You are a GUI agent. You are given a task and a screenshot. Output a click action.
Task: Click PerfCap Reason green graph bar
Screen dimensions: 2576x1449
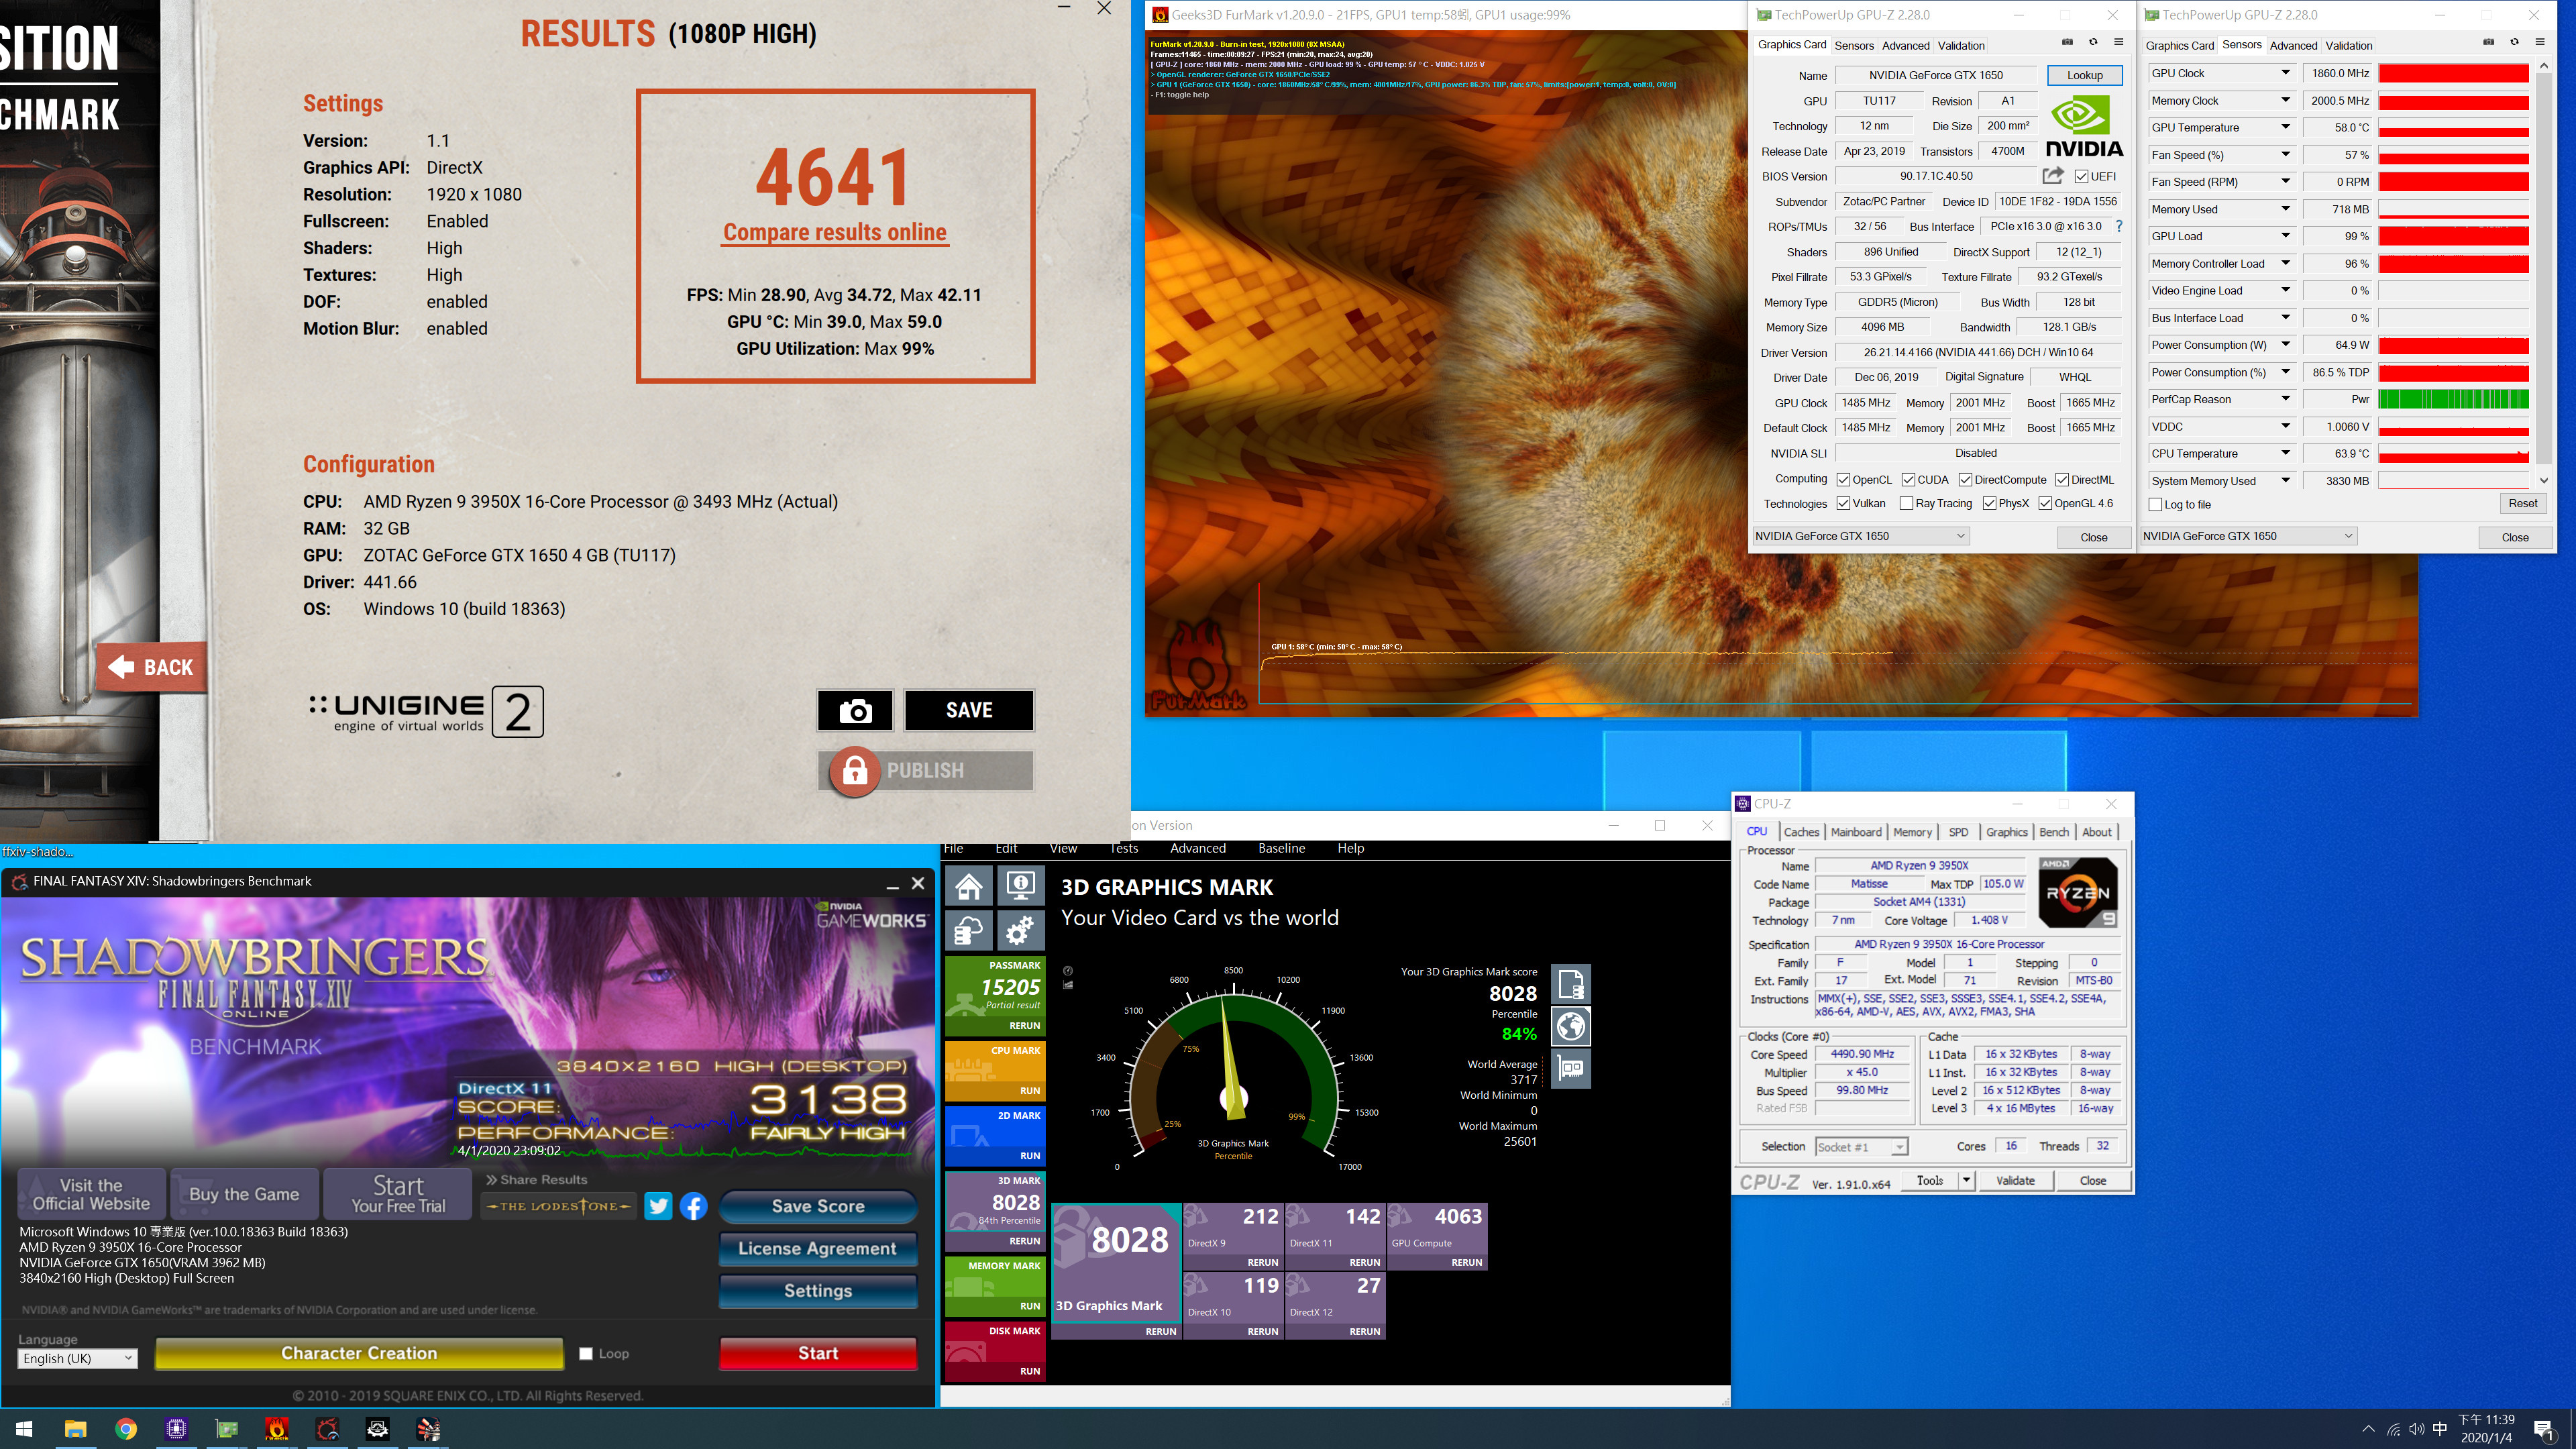[x=2453, y=399]
